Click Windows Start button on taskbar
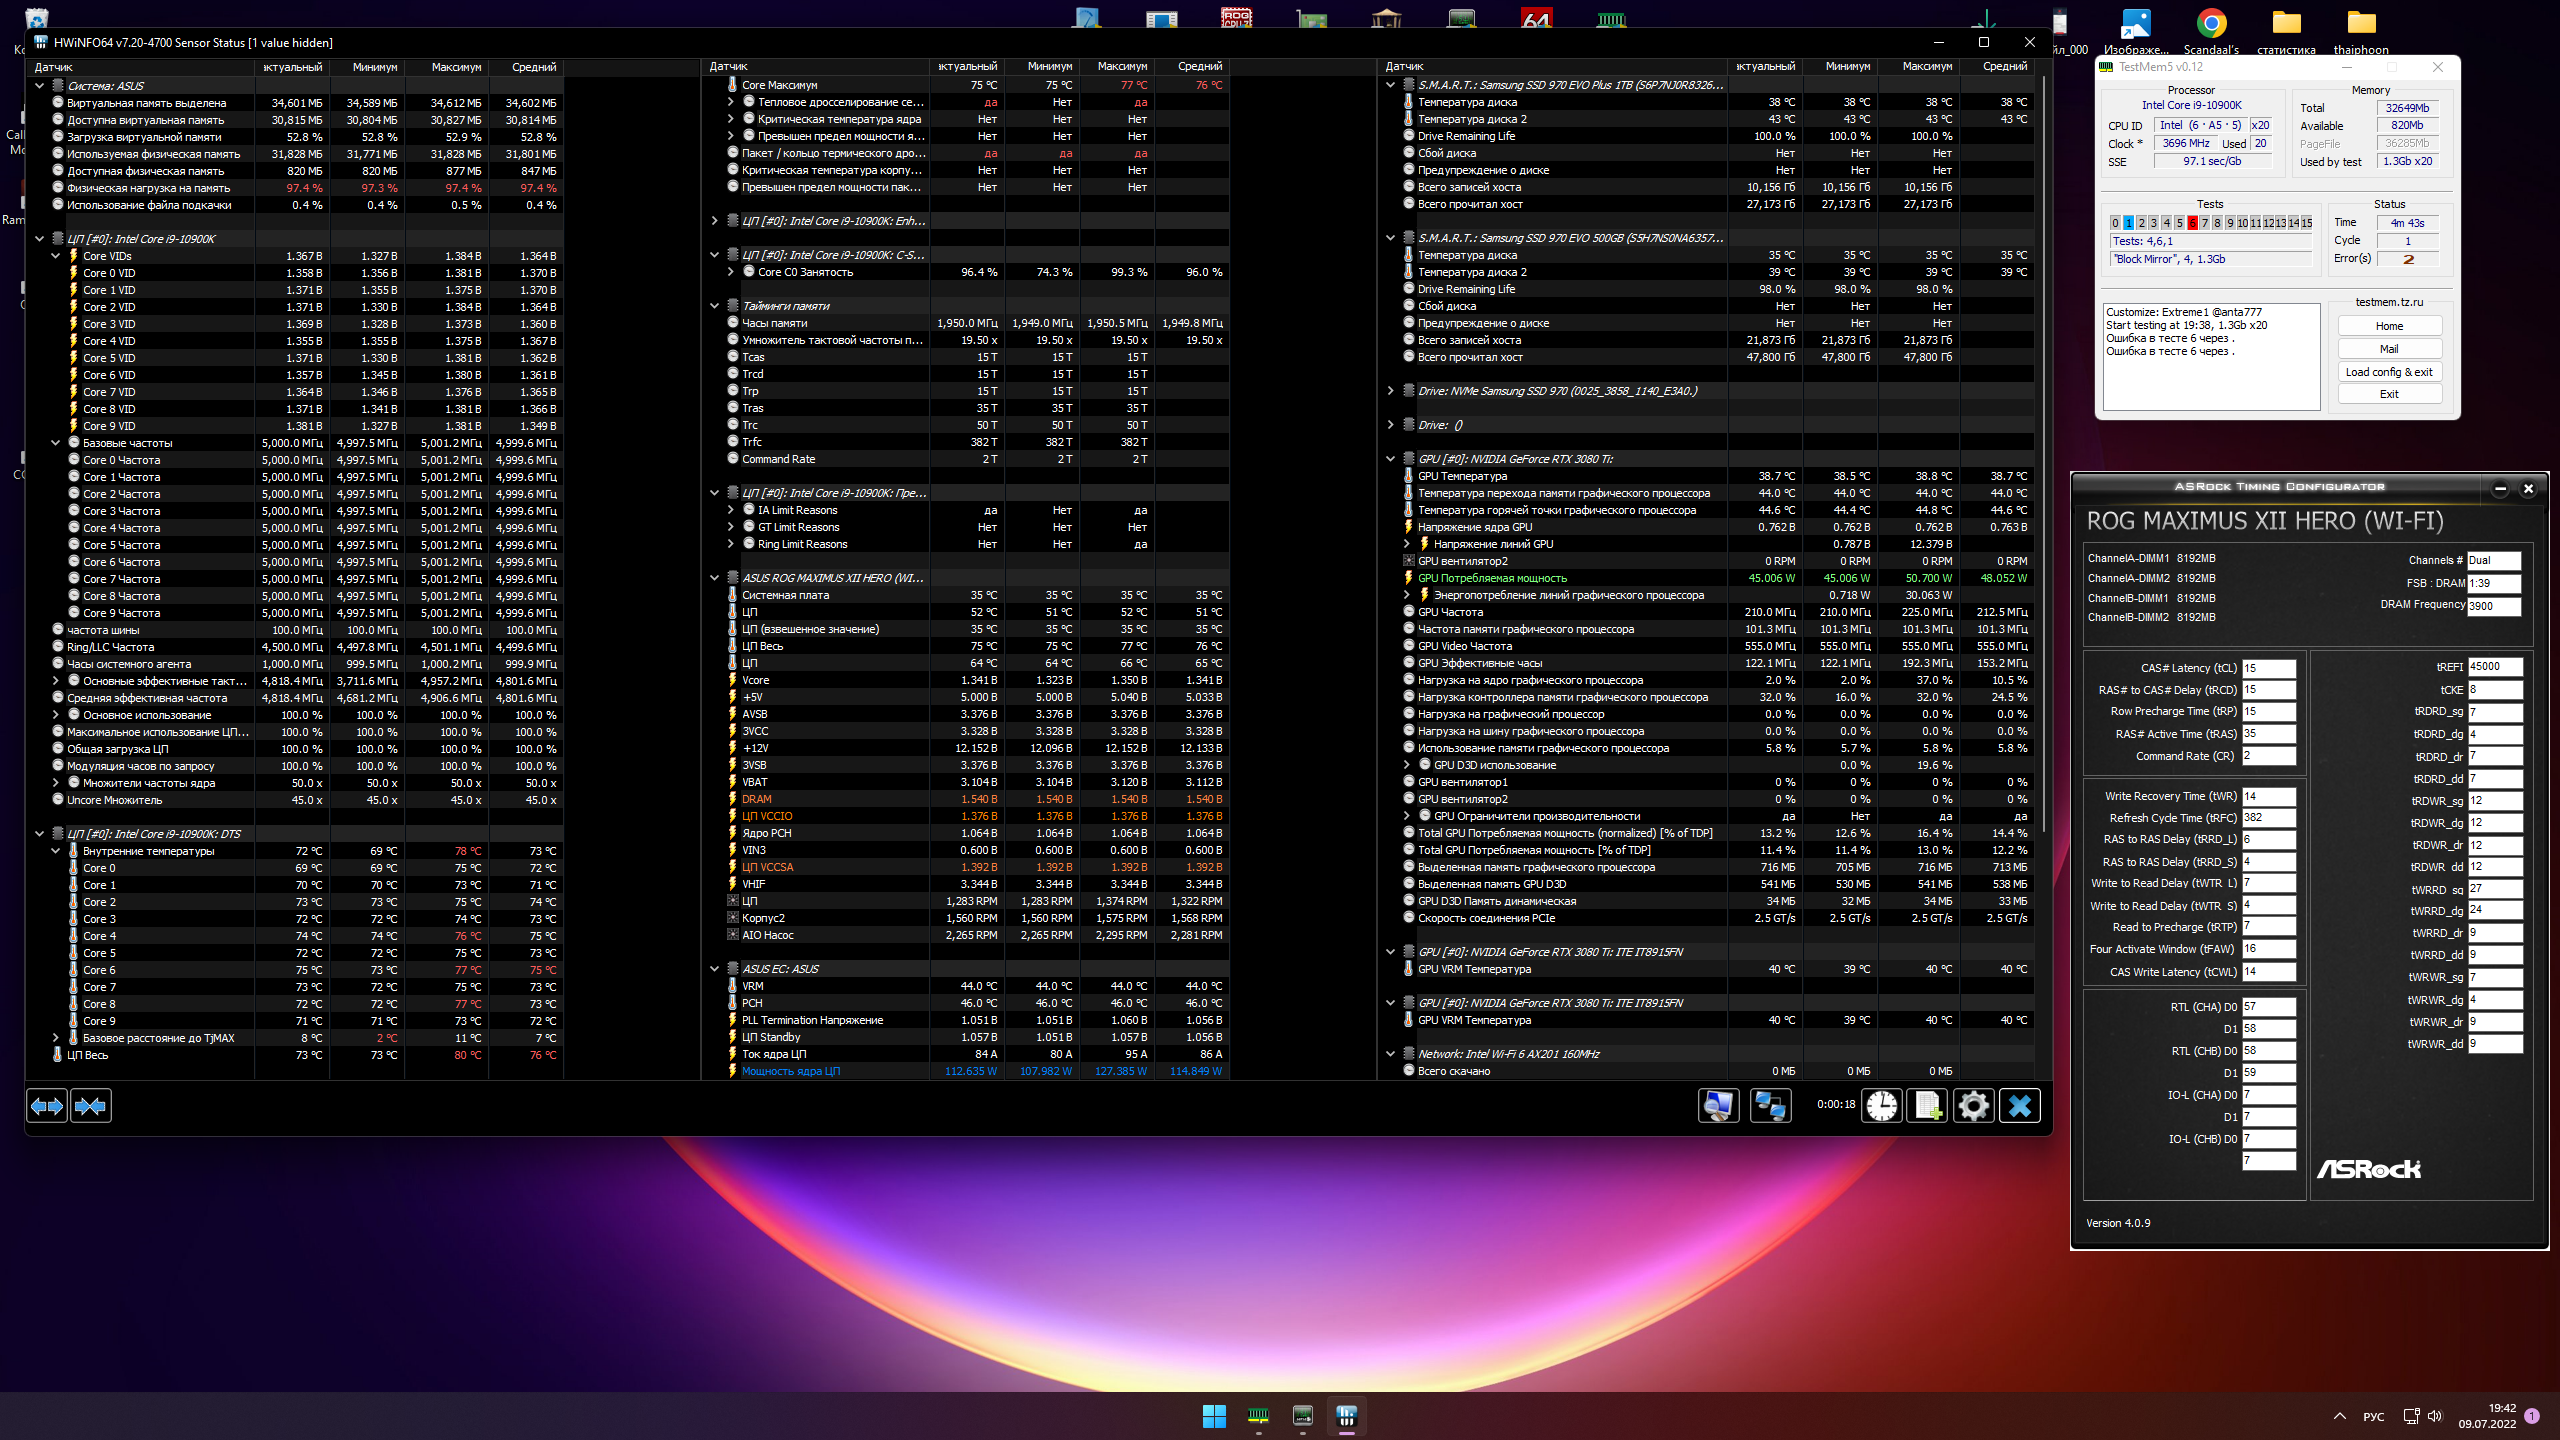 point(1214,1416)
